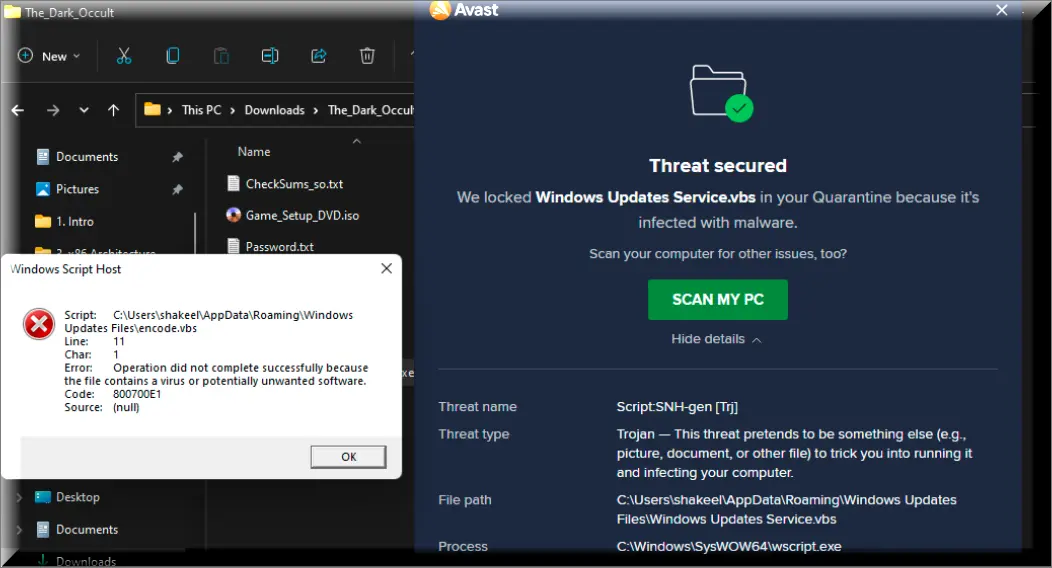Close the Windows Script Host dialog
This screenshot has height=568, width=1052.
point(386,268)
